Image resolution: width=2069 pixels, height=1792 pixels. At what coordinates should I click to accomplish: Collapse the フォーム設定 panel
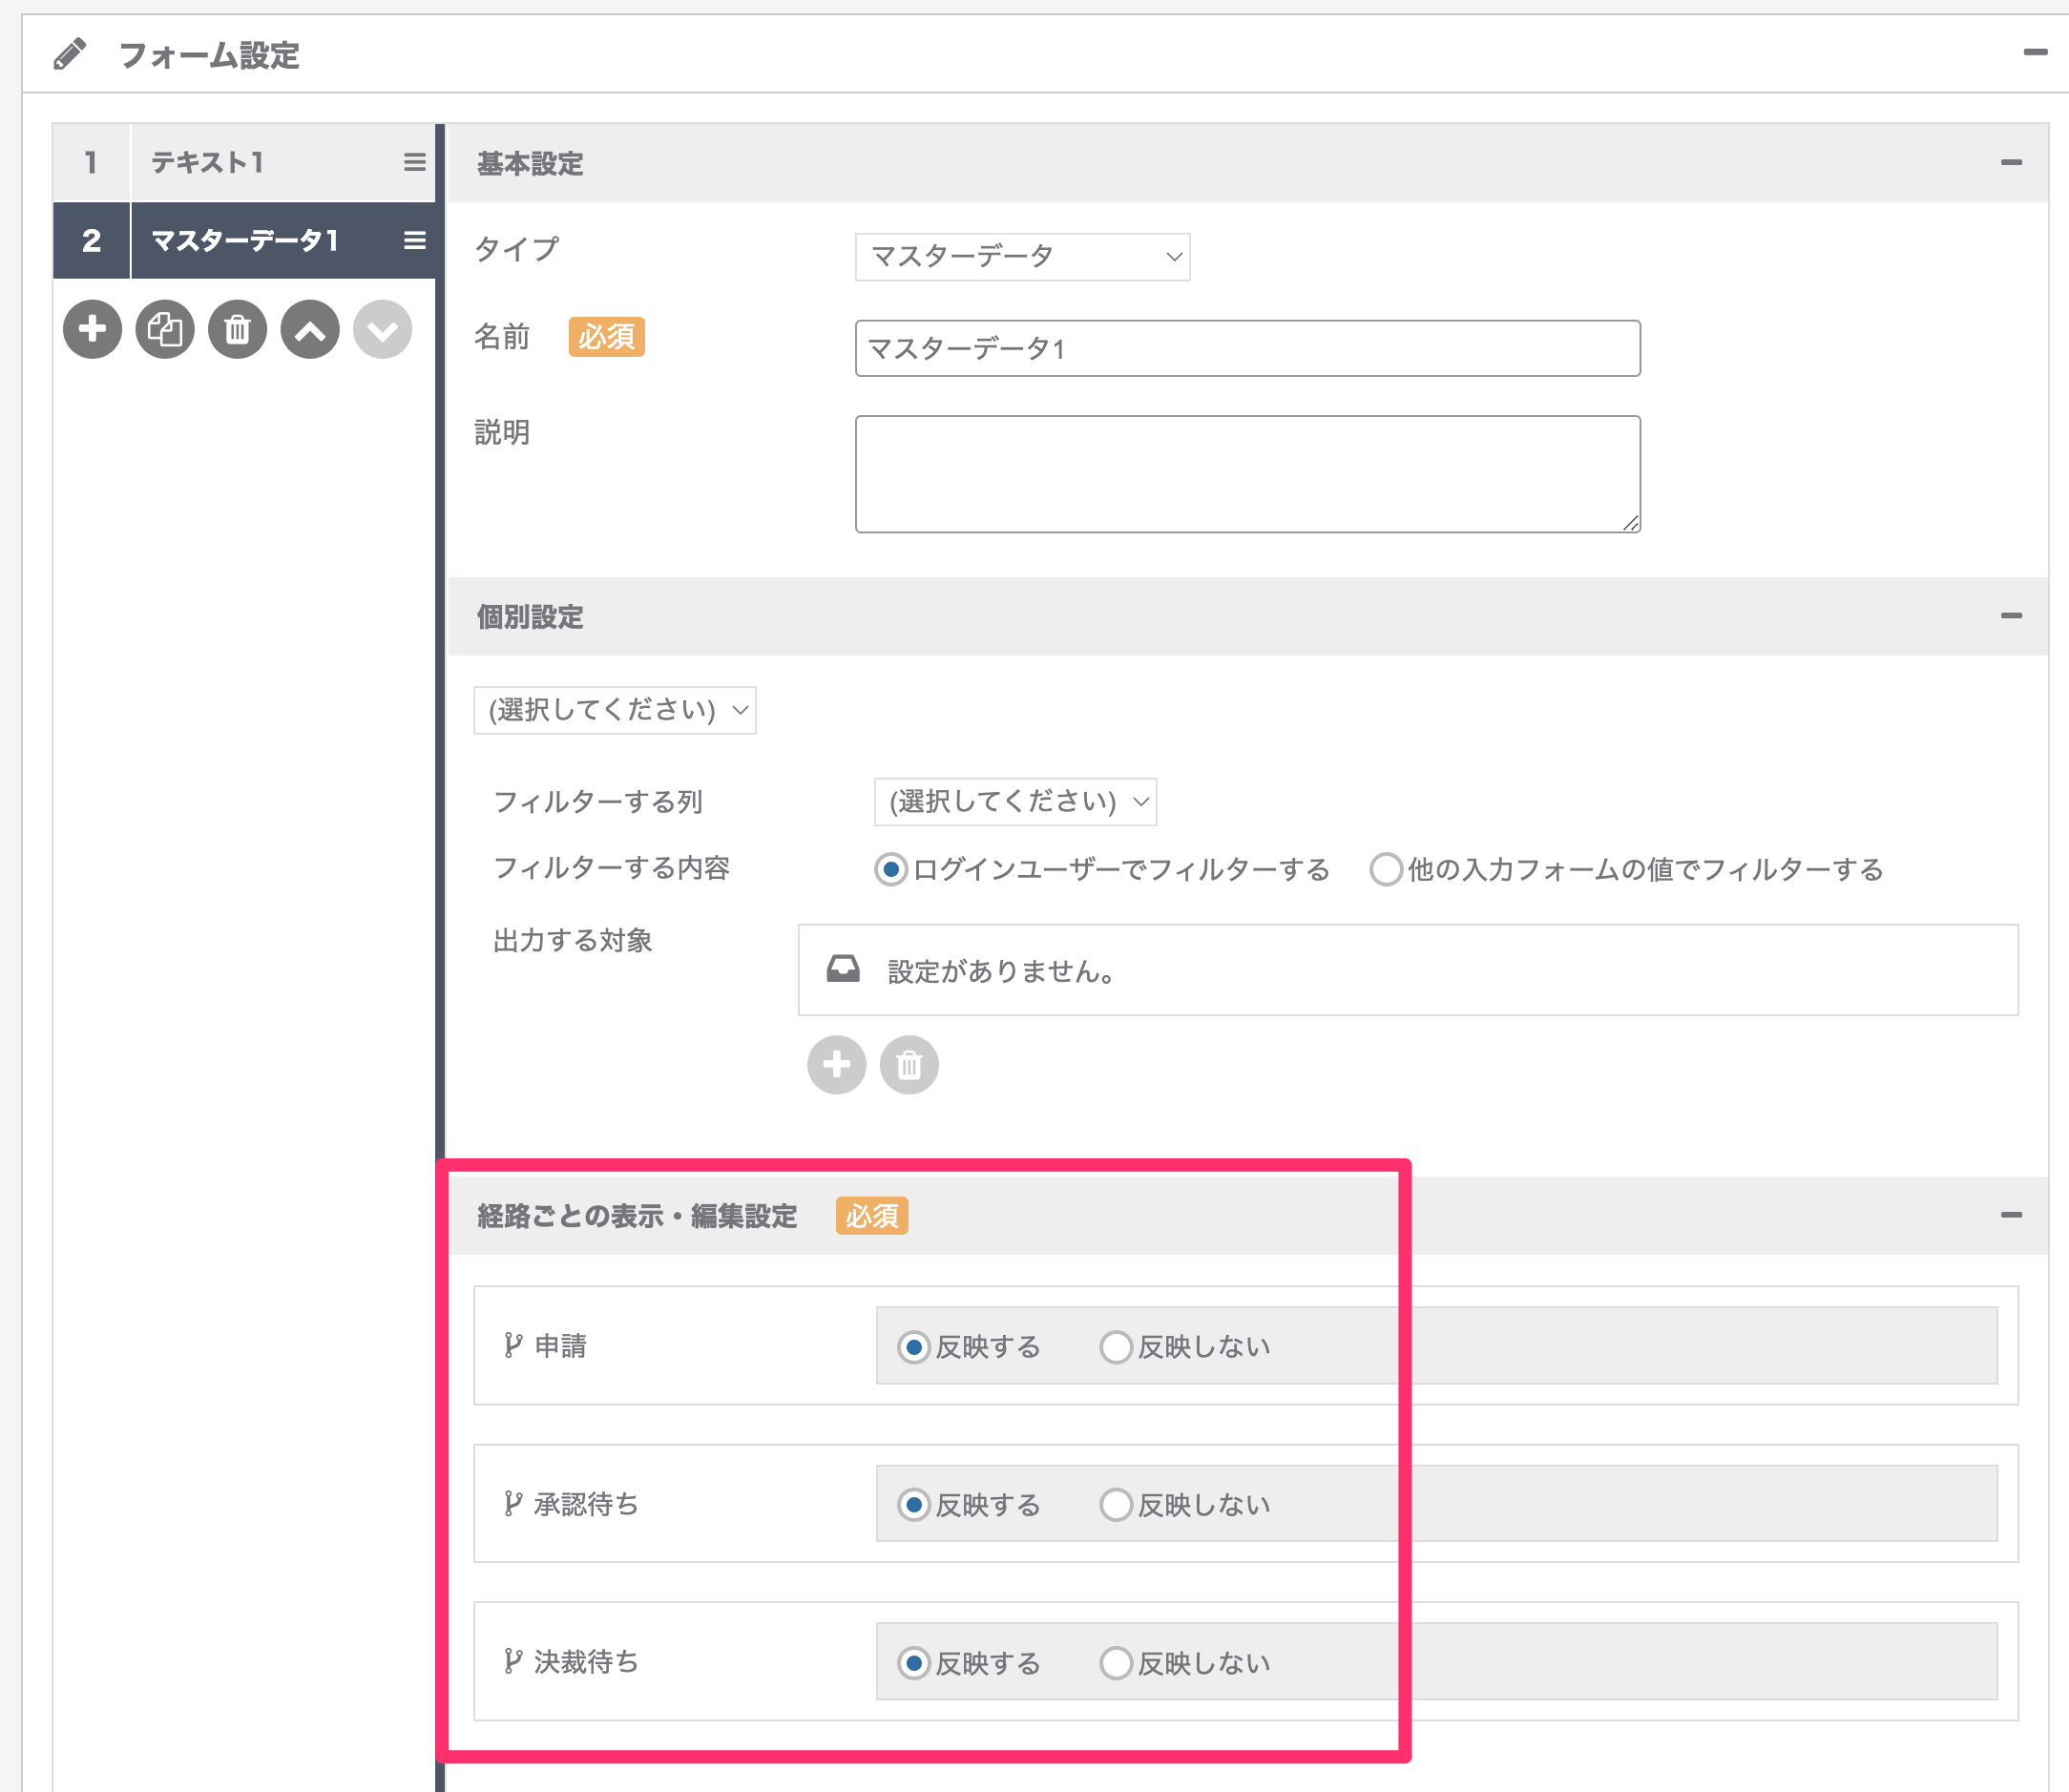[2035, 52]
